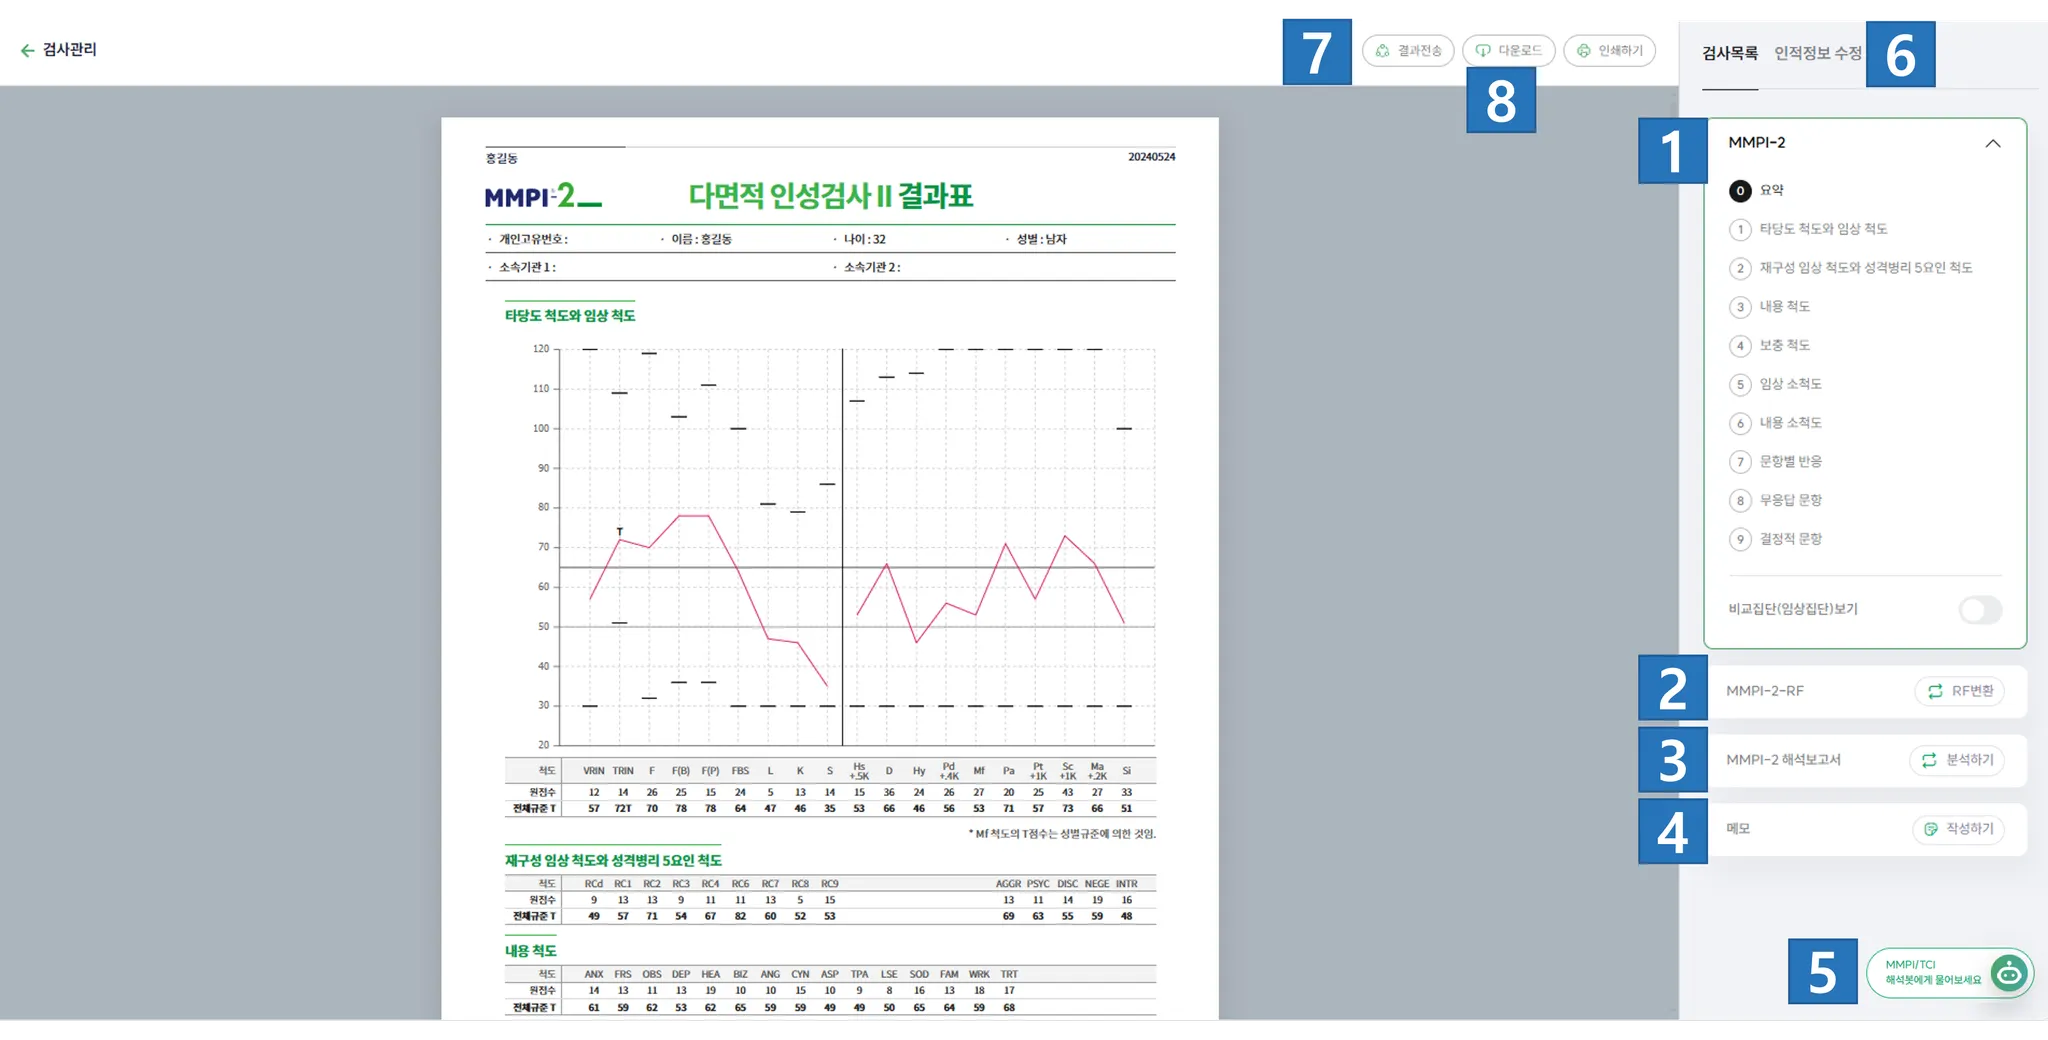This screenshot has height=1040, width=2048.
Task: Click the 성별 : 남자 field in the report
Action: pyautogui.click(x=1041, y=239)
